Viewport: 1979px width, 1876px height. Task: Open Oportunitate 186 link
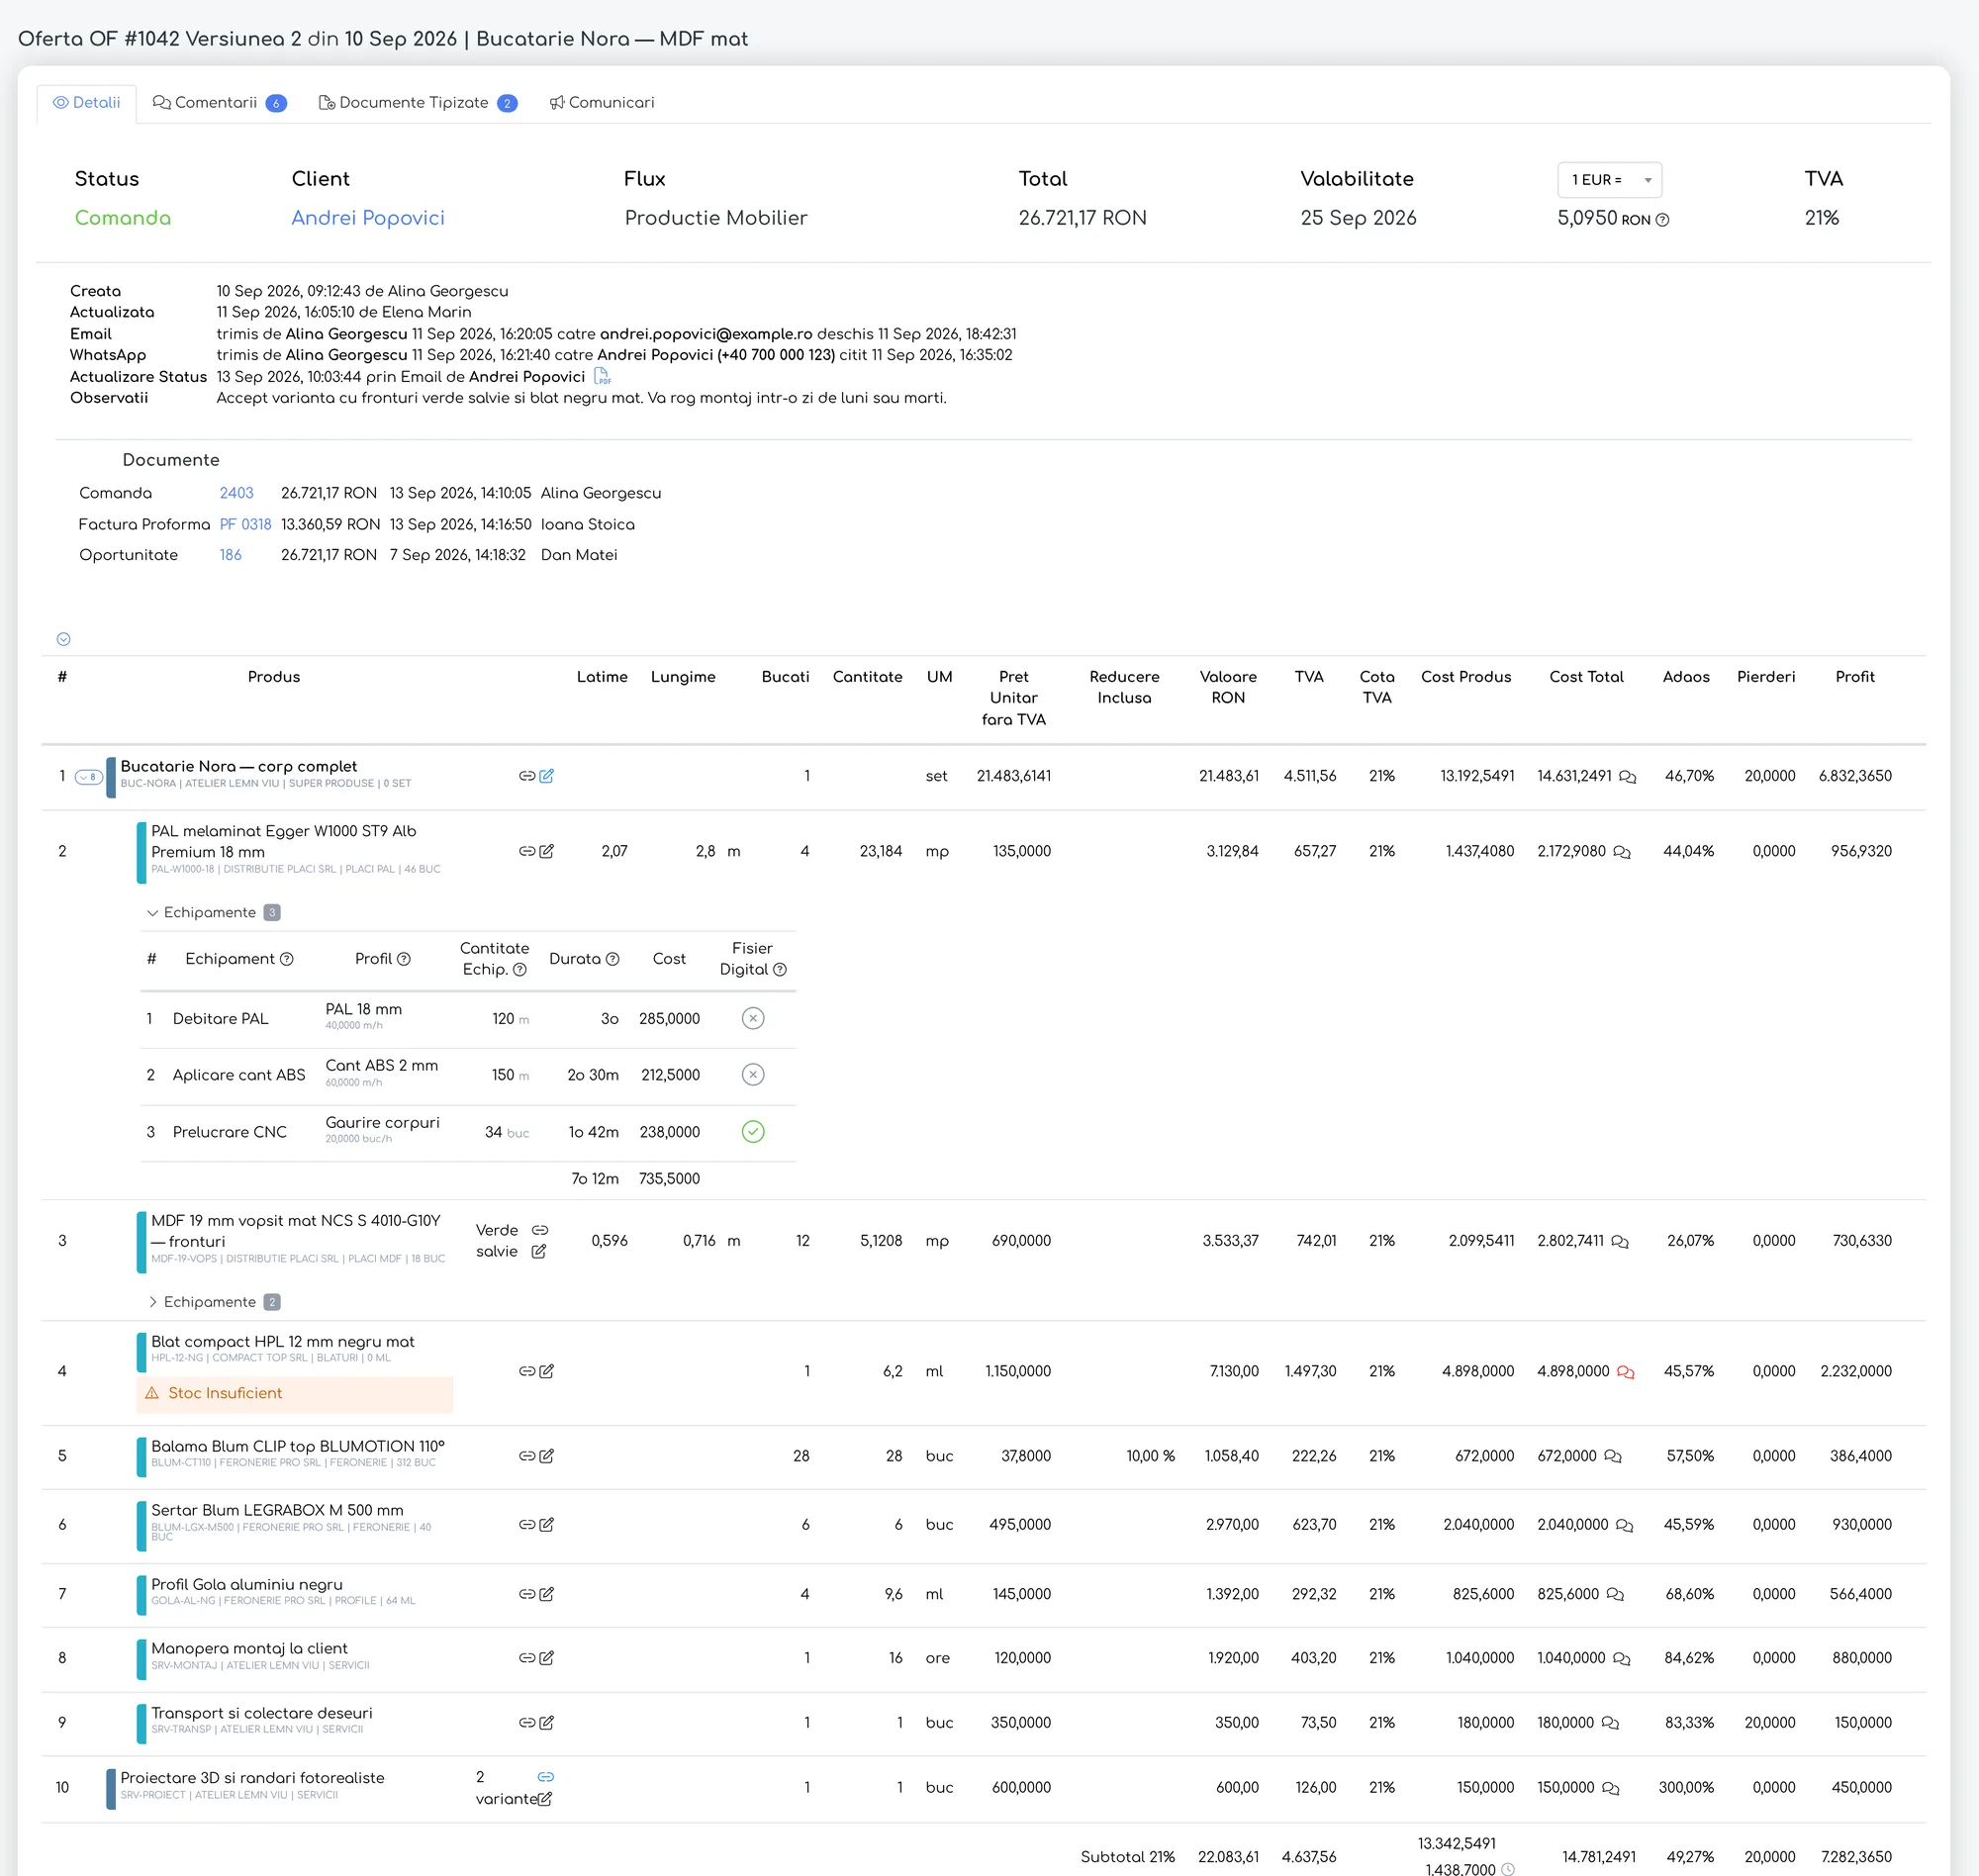230,555
